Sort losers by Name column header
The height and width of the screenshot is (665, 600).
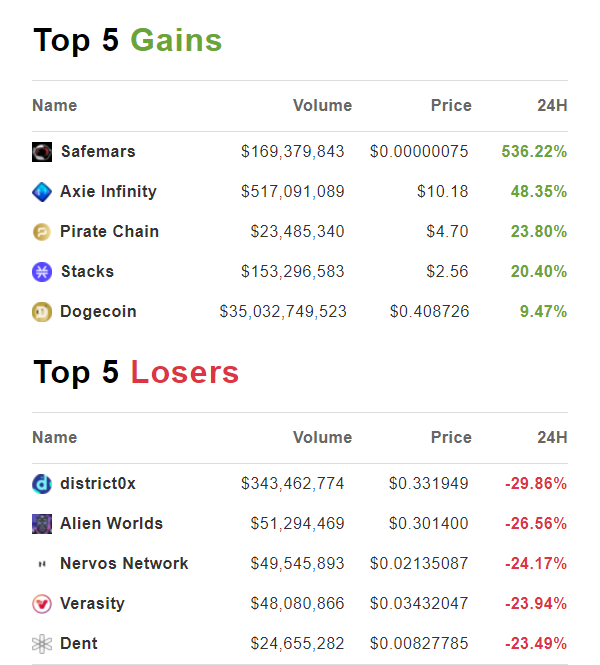[x=55, y=437]
